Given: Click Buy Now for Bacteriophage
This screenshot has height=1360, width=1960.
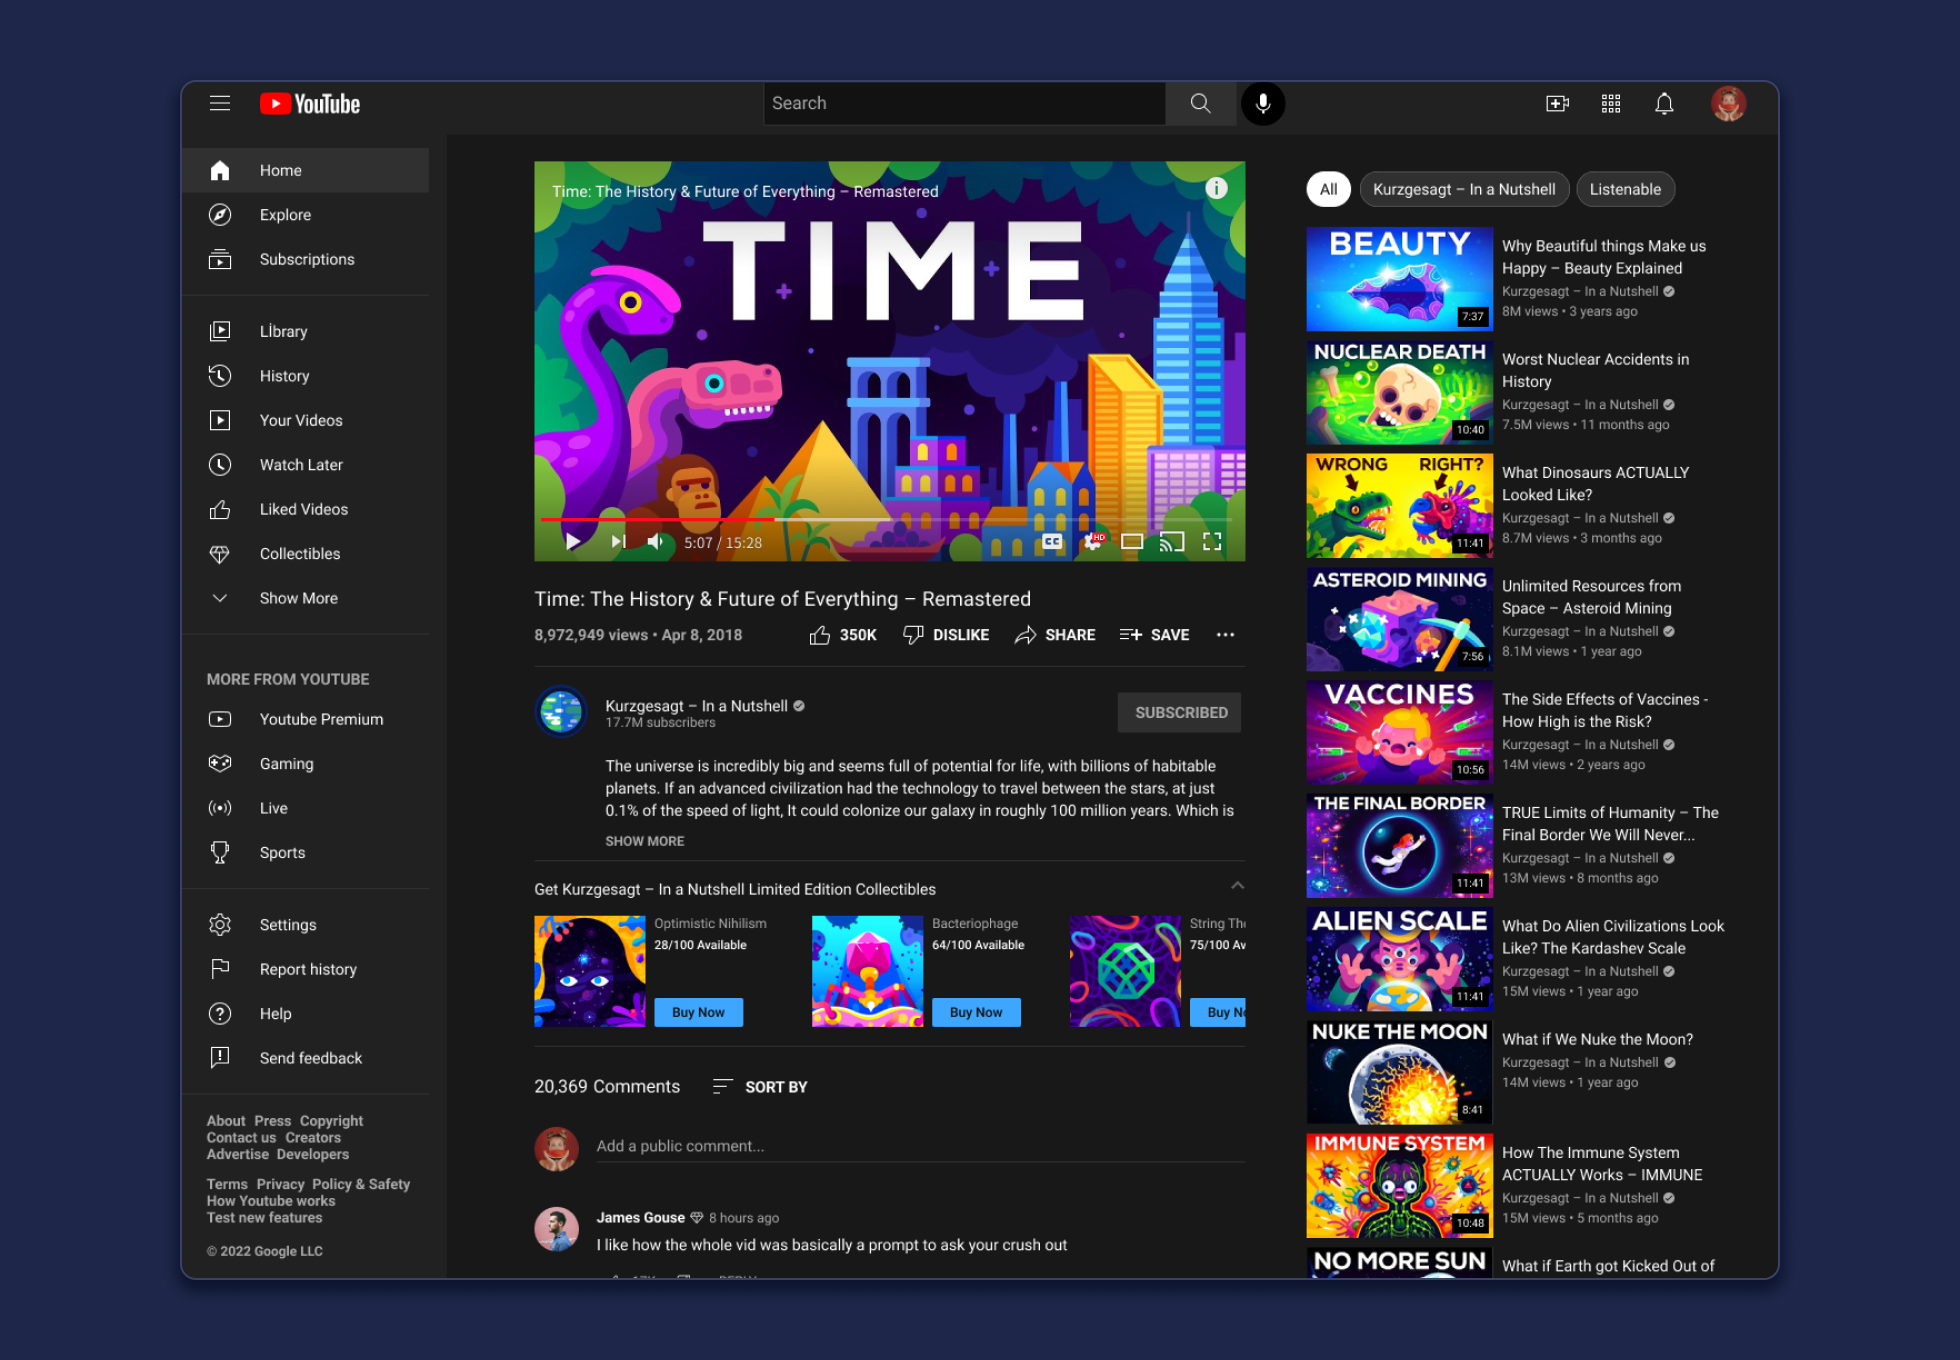Looking at the screenshot, I should (x=976, y=1012).
